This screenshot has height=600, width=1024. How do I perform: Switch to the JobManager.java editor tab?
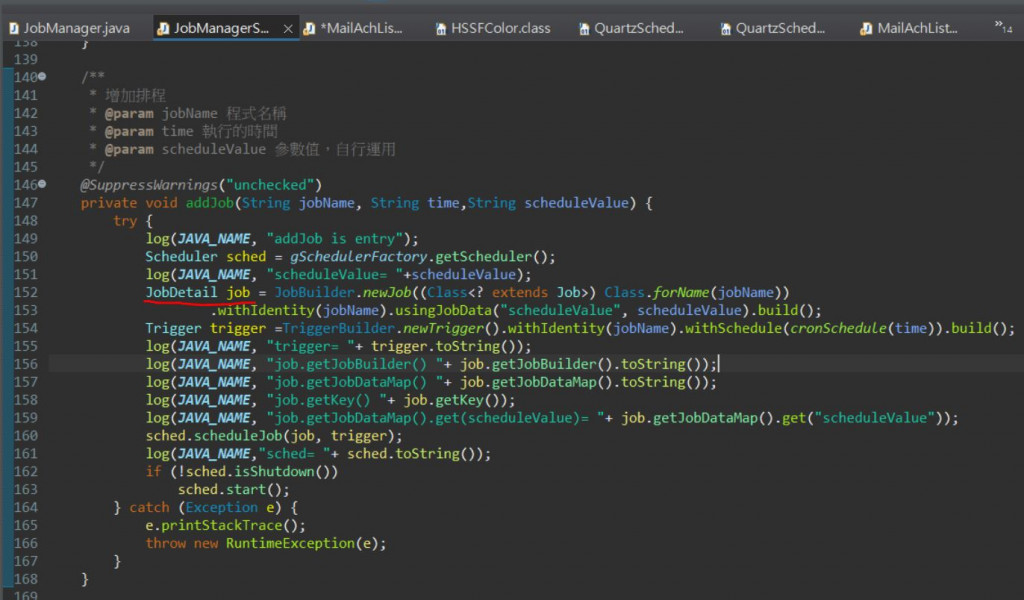point(69,28)
